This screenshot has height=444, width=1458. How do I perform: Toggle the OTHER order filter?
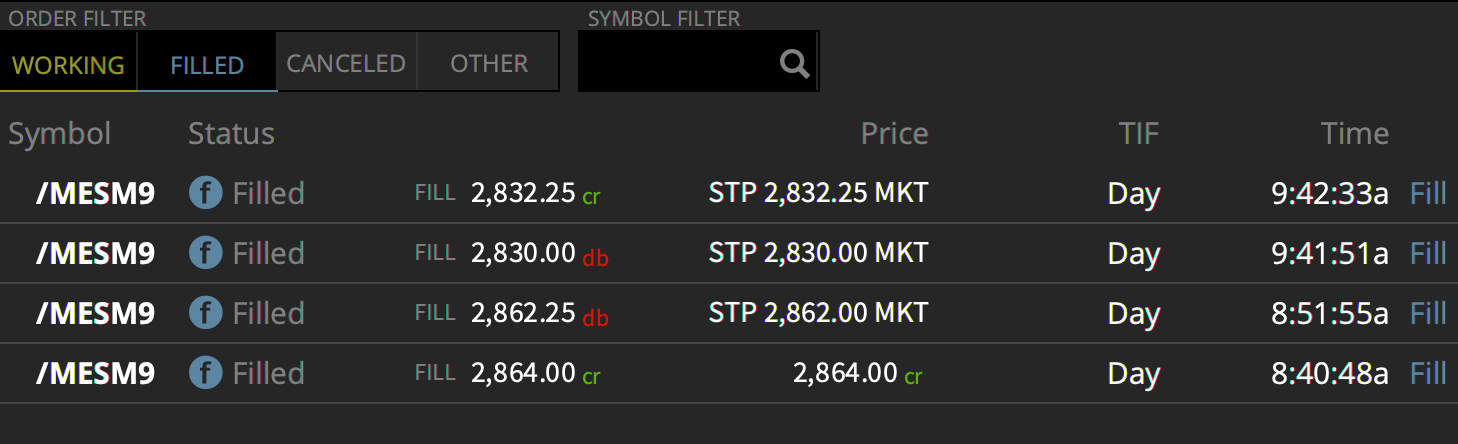pos(488,63)
